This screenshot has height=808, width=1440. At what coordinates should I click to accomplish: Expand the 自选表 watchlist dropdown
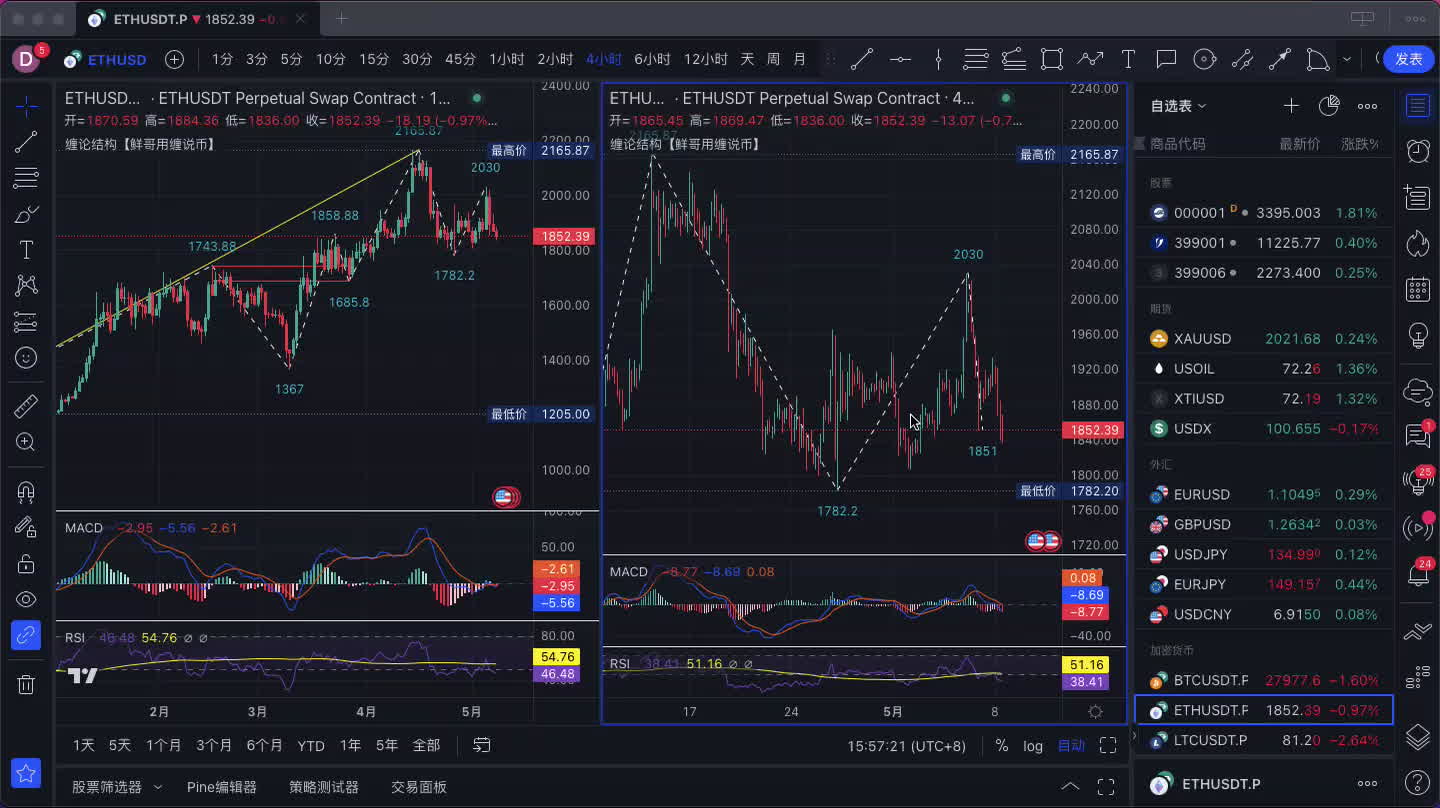click(1178, 106)
